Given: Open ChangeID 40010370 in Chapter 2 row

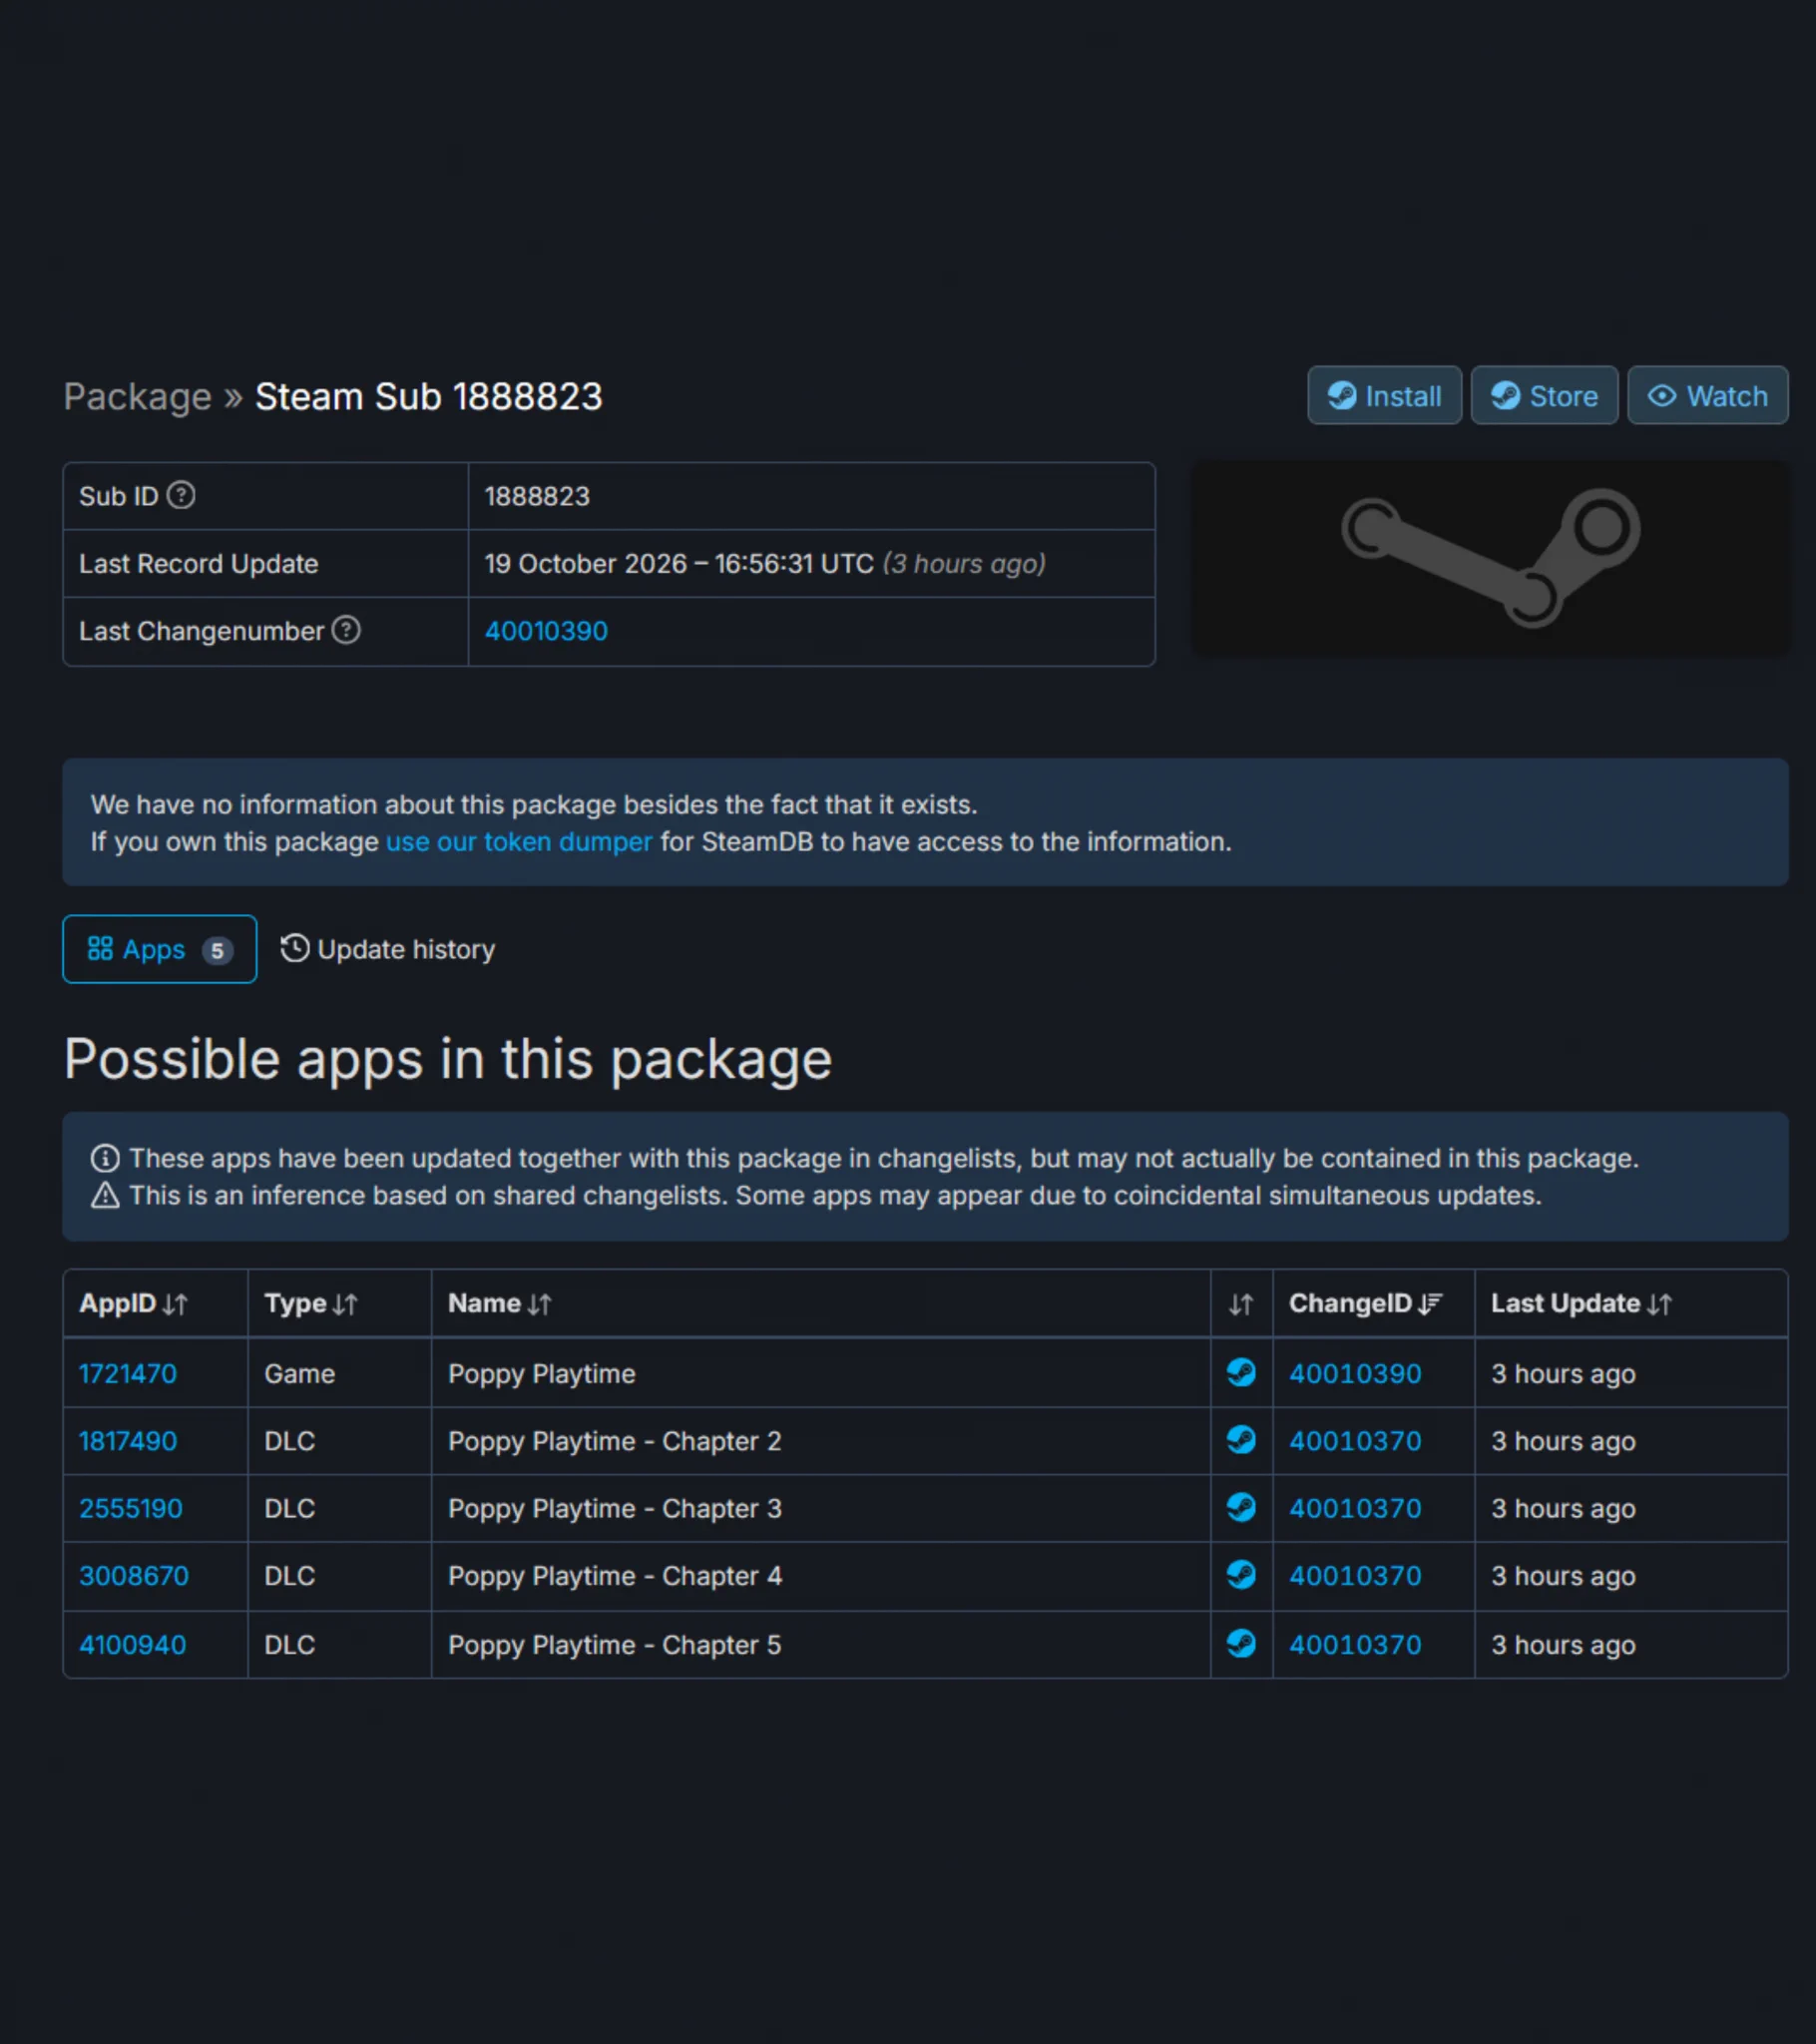Looking at the screenshot, I should pos(1355,1441).
